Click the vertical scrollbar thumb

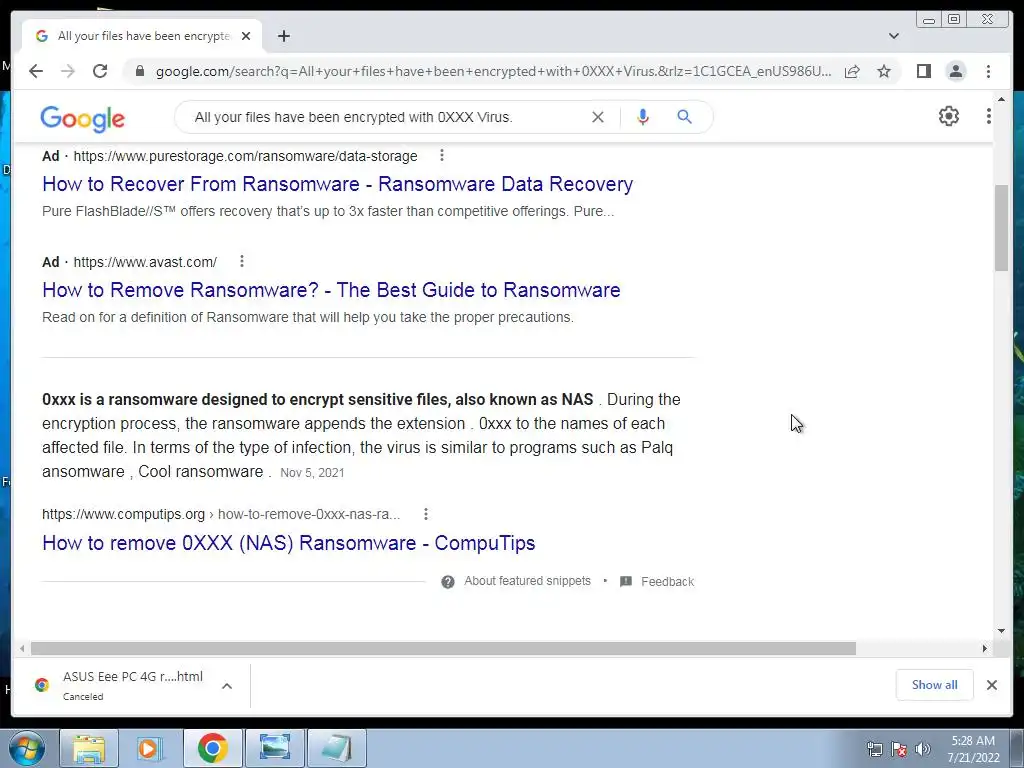click(x=1001, y=227)
